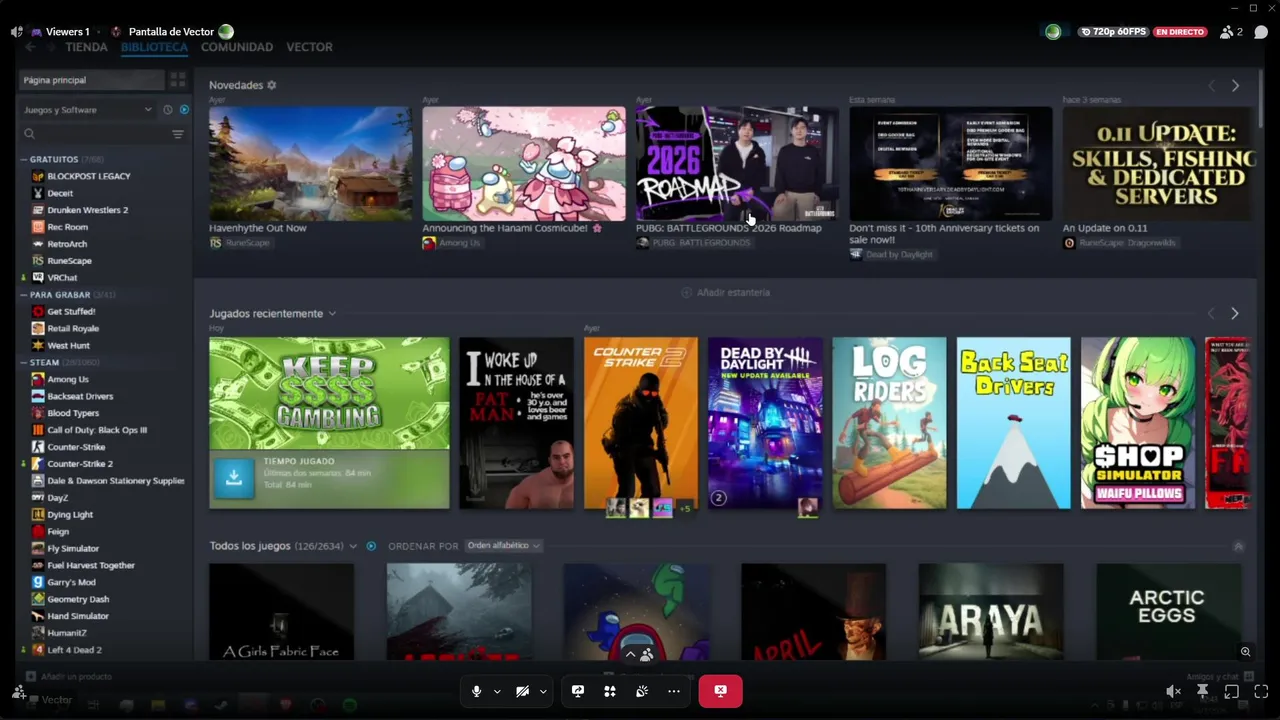The width and height of the screenshot is (1280, 720).
Task: Click the share screen button in the call bar
Action: point(578,691)
